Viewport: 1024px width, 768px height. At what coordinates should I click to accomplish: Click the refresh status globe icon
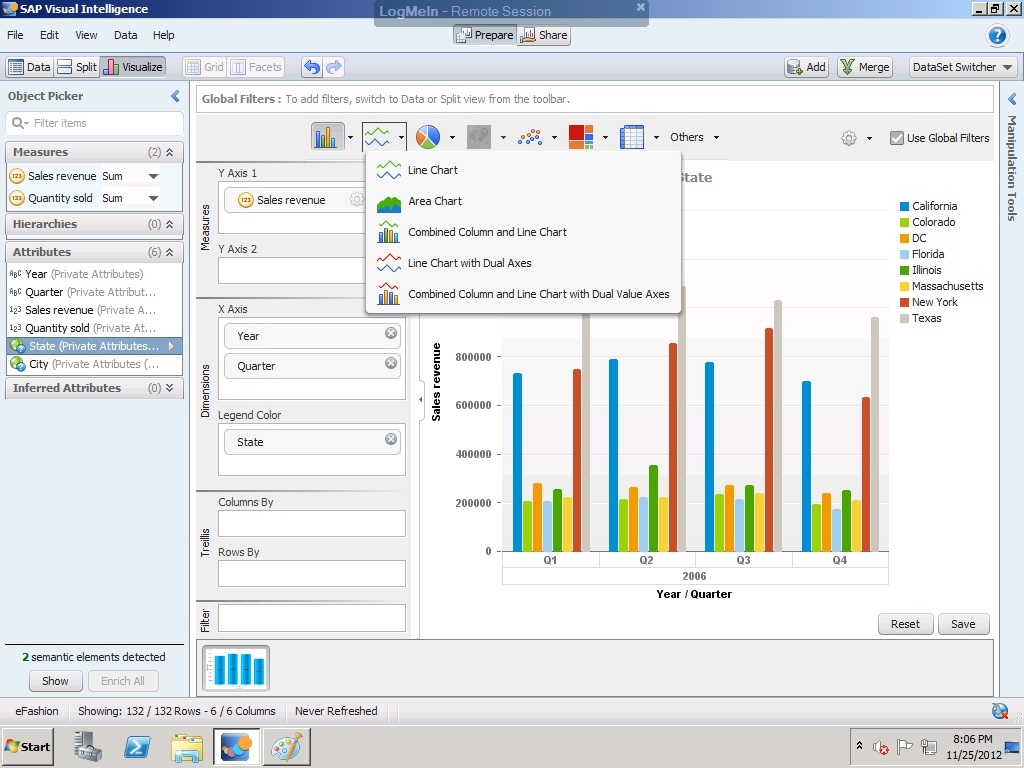pyautogui.click(x=999, y=711)
